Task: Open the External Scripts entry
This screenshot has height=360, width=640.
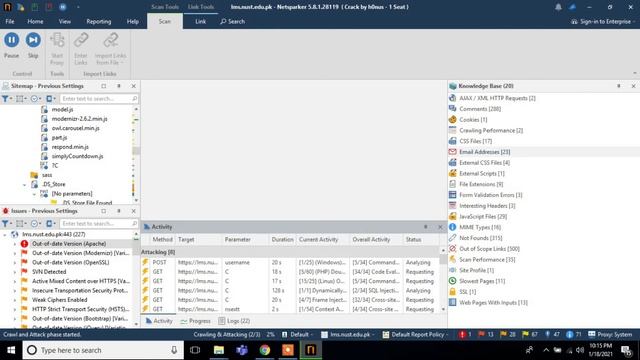Action: pos(482,173)
